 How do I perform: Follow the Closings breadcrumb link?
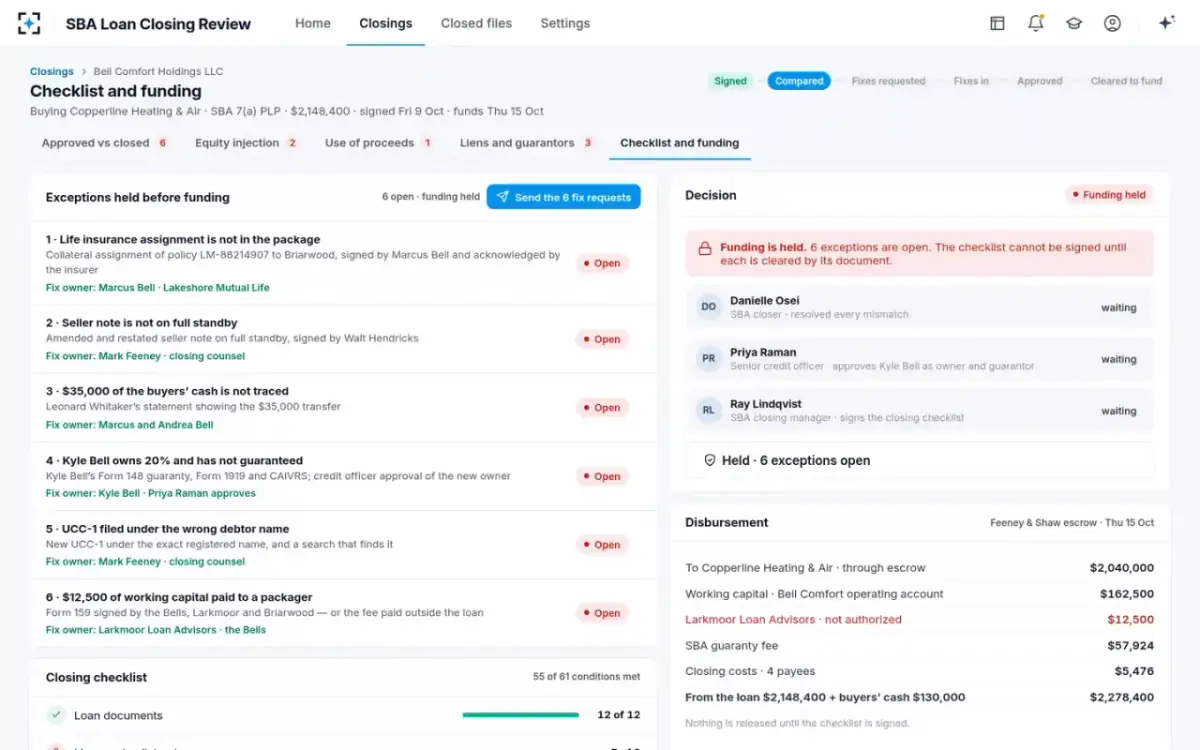click(x=52, y=72)
